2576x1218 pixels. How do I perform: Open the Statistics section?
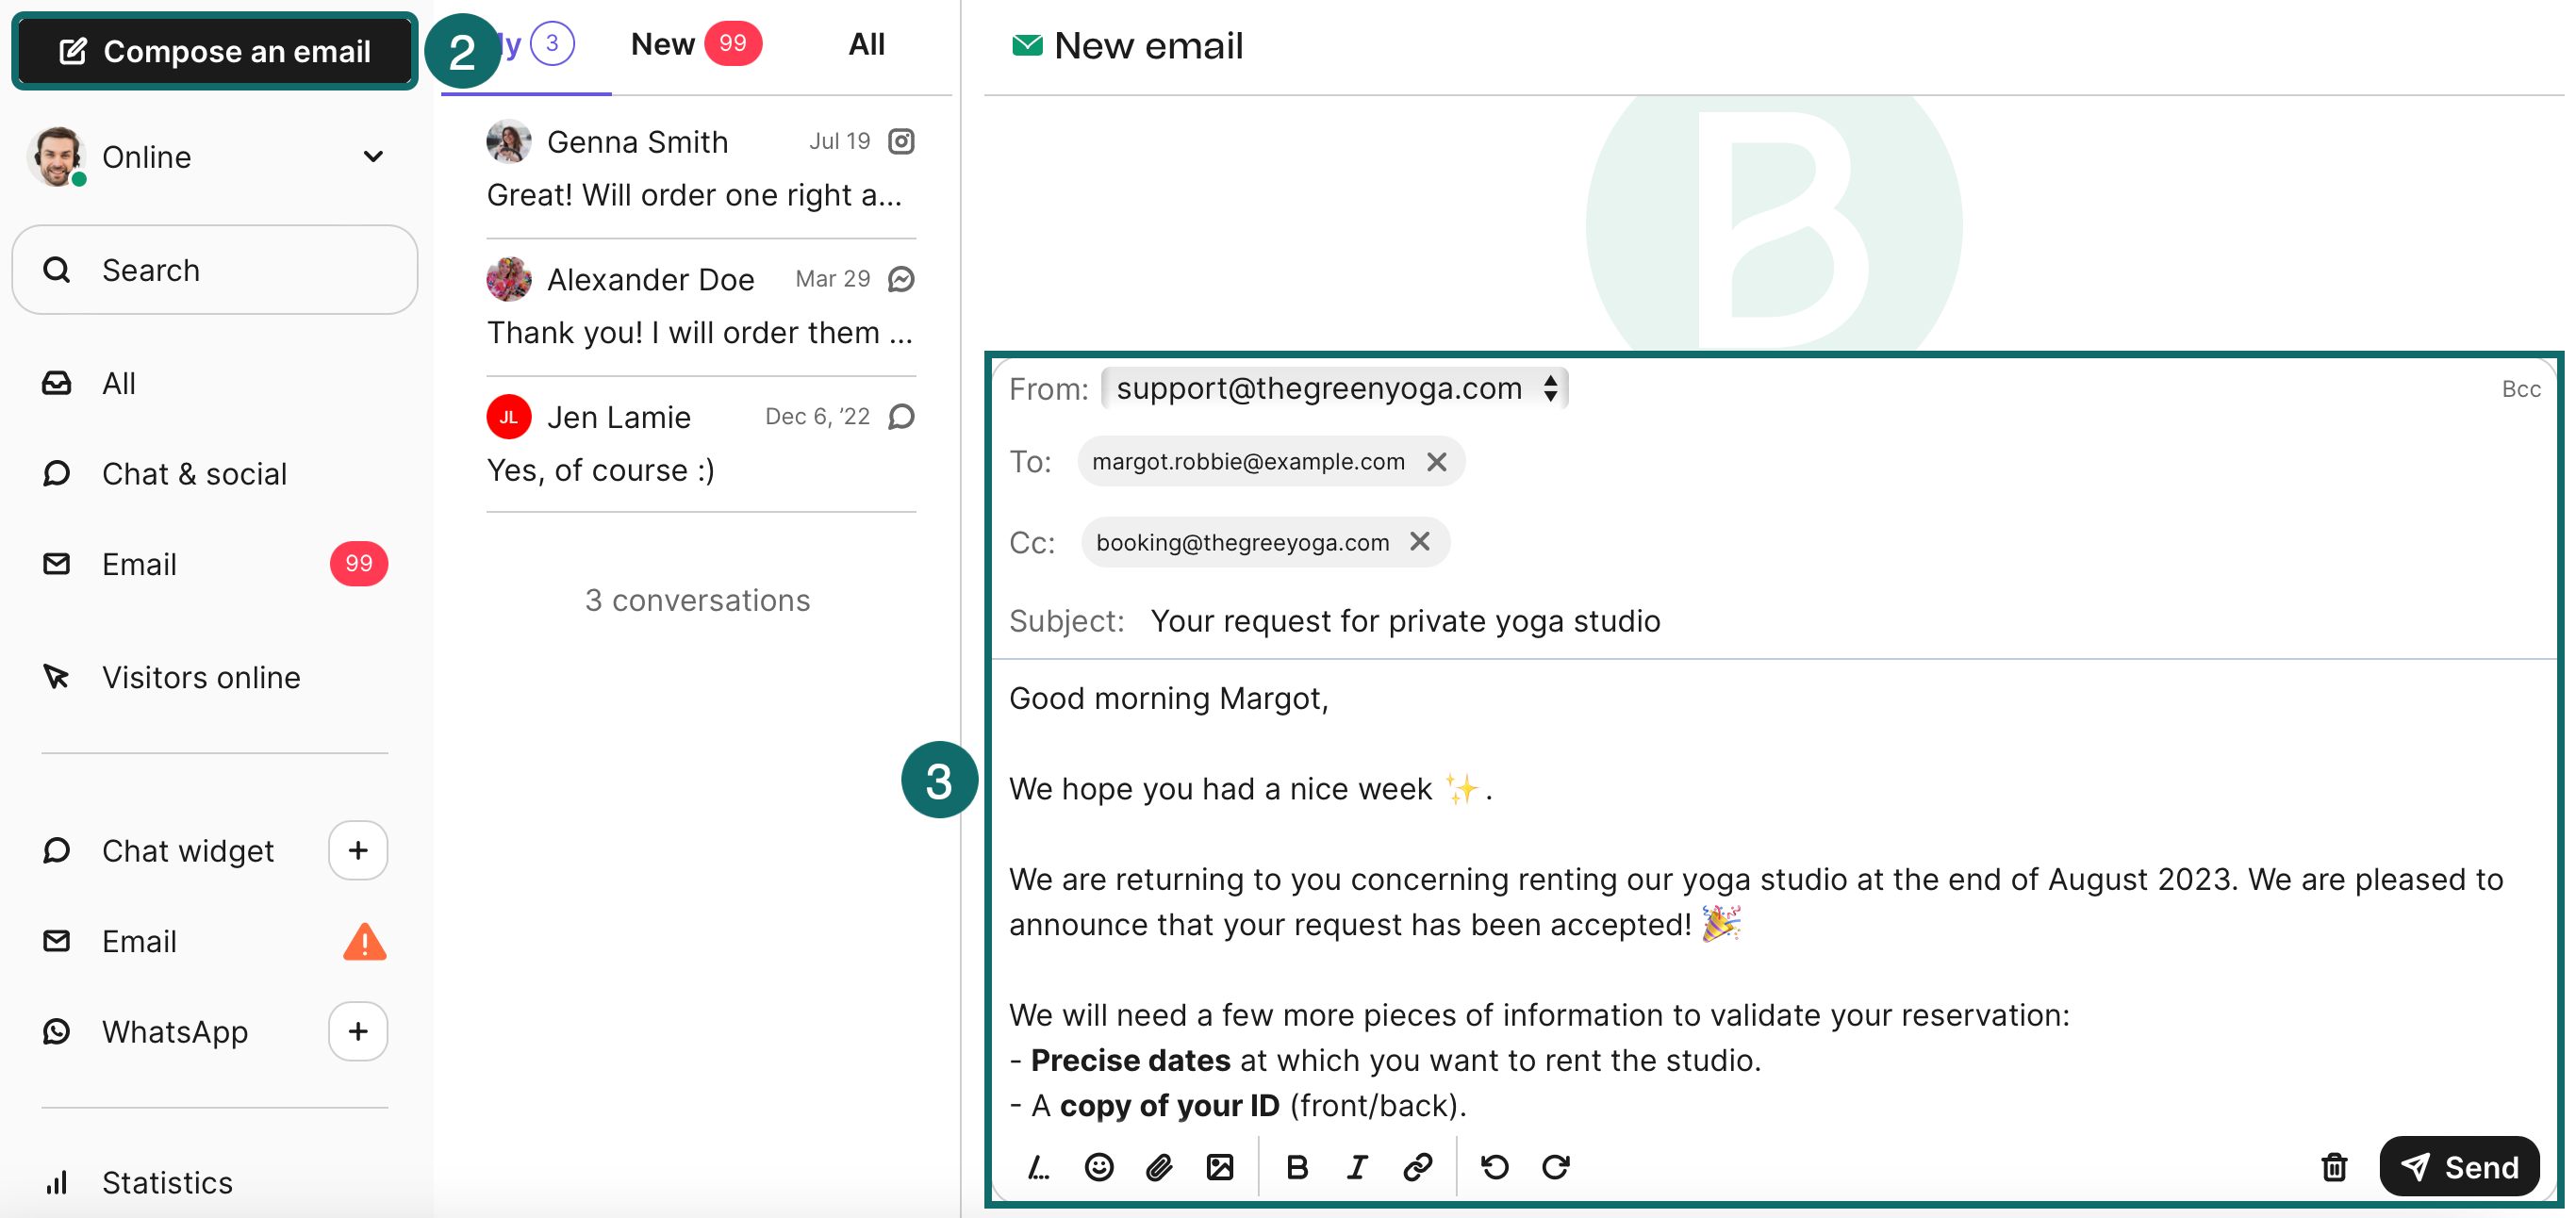[x=166, y=1182]
